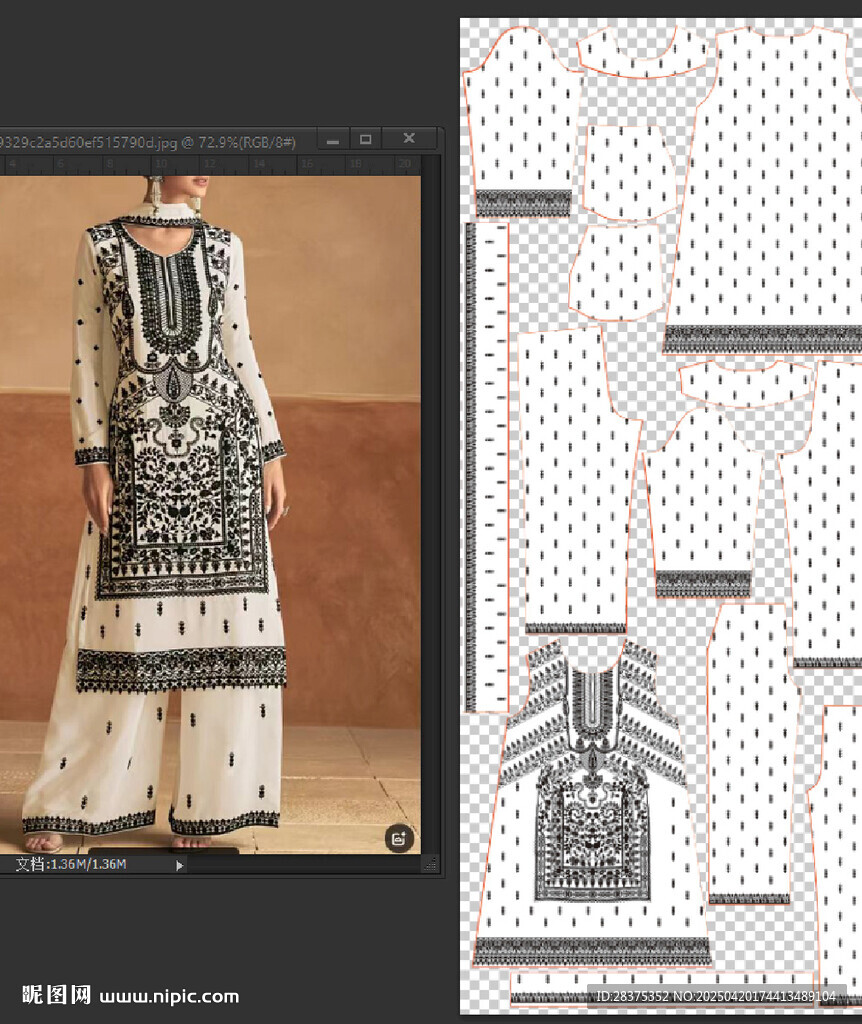Click the resize grip beside the status bar
Image resolution: width=862 pixels, height=1024 pixels.
pos(430,865)
